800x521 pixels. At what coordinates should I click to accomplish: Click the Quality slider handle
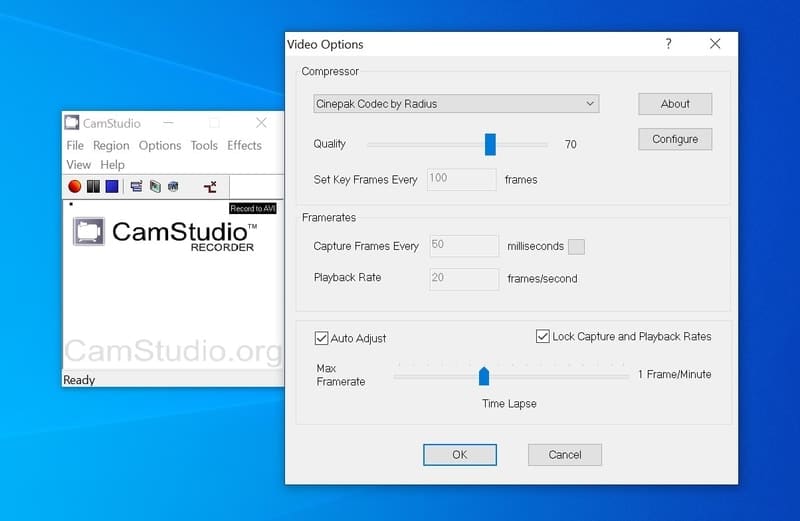click(490, 144)
